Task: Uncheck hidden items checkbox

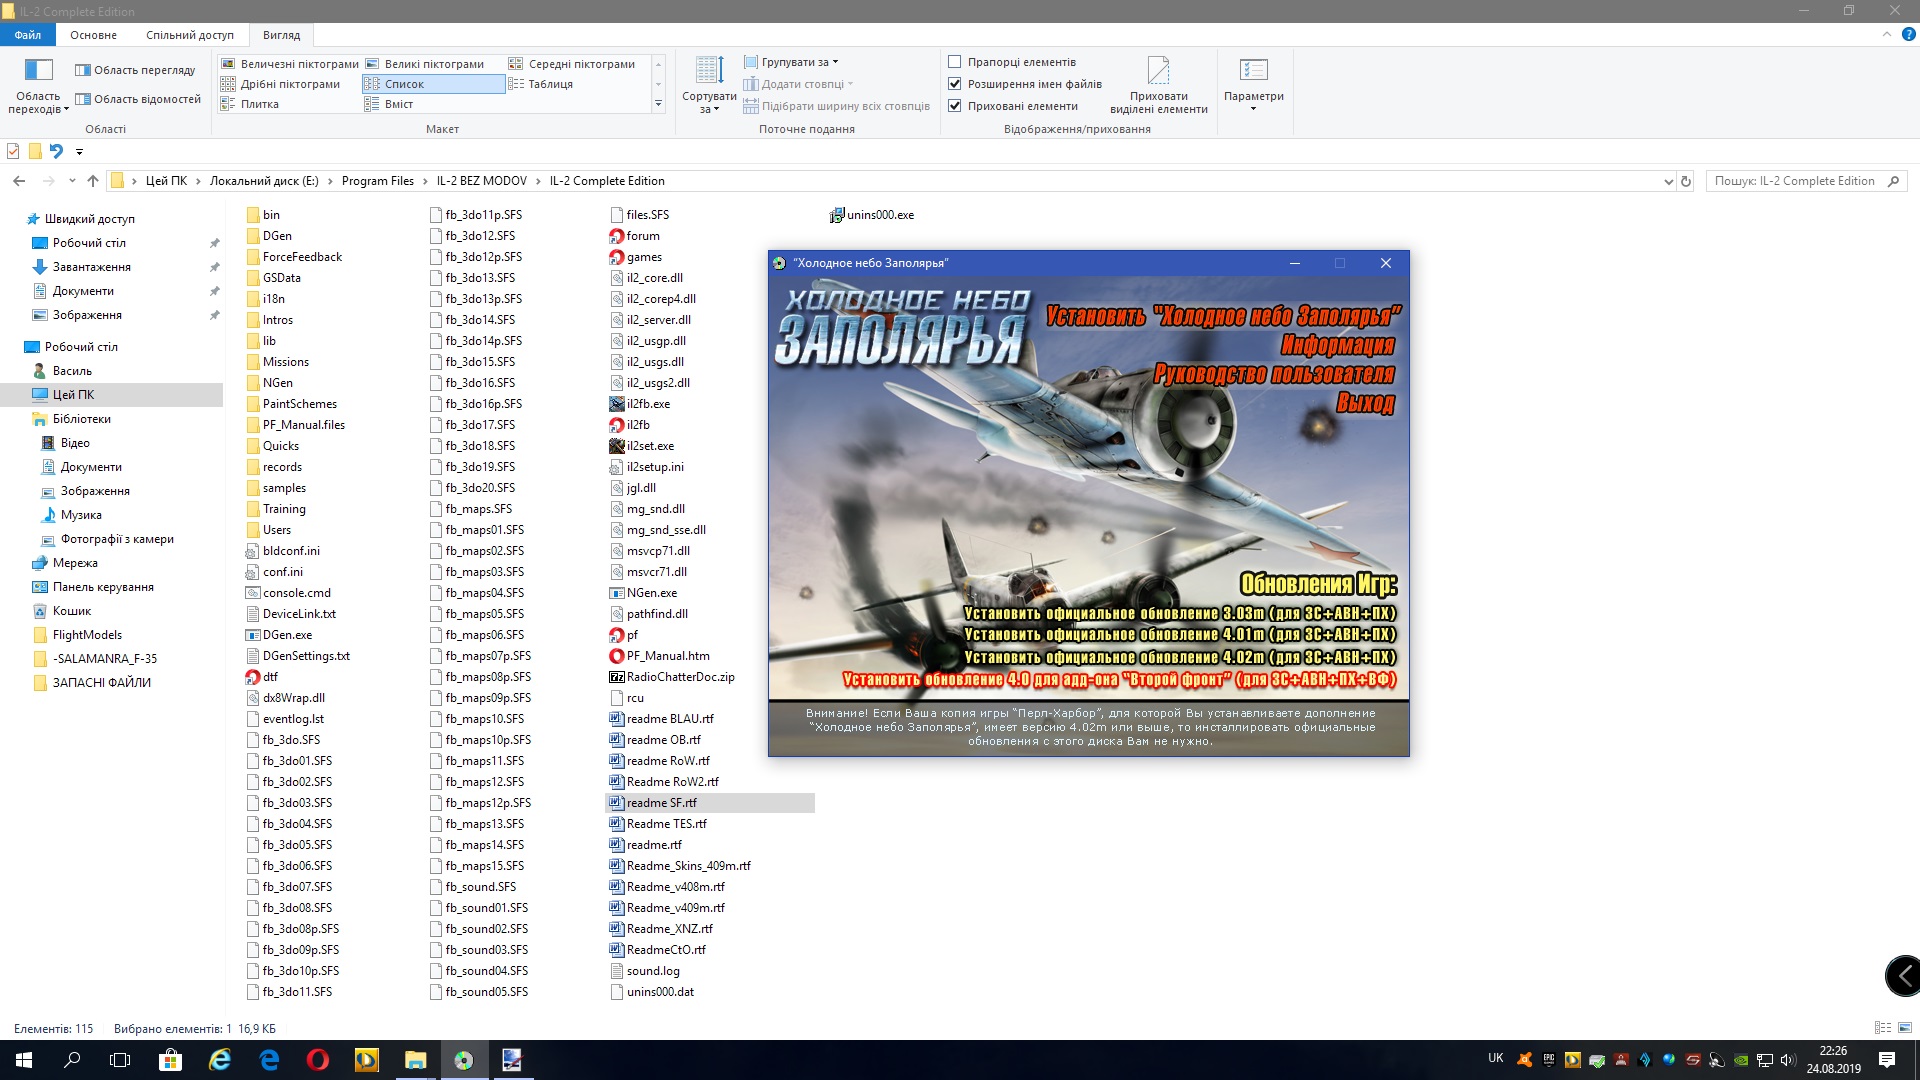Action: click(x=955, y=106)
